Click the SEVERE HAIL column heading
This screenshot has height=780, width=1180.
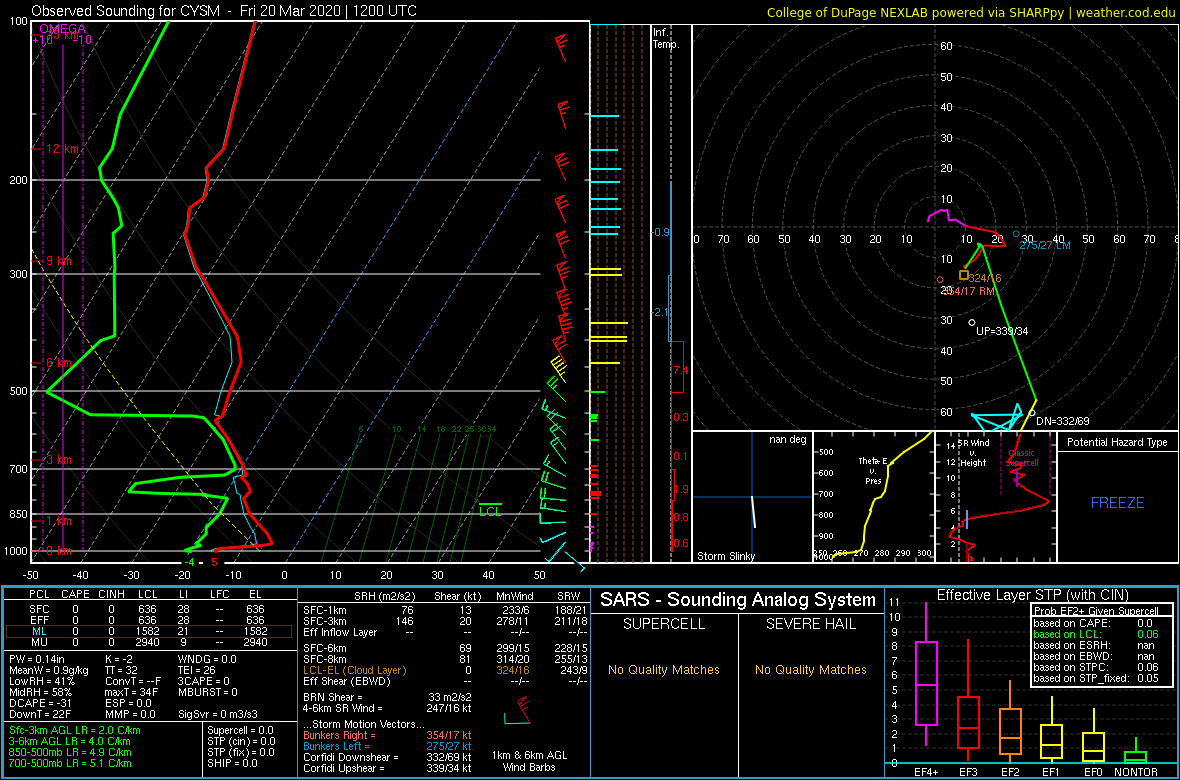pos(811,624)
